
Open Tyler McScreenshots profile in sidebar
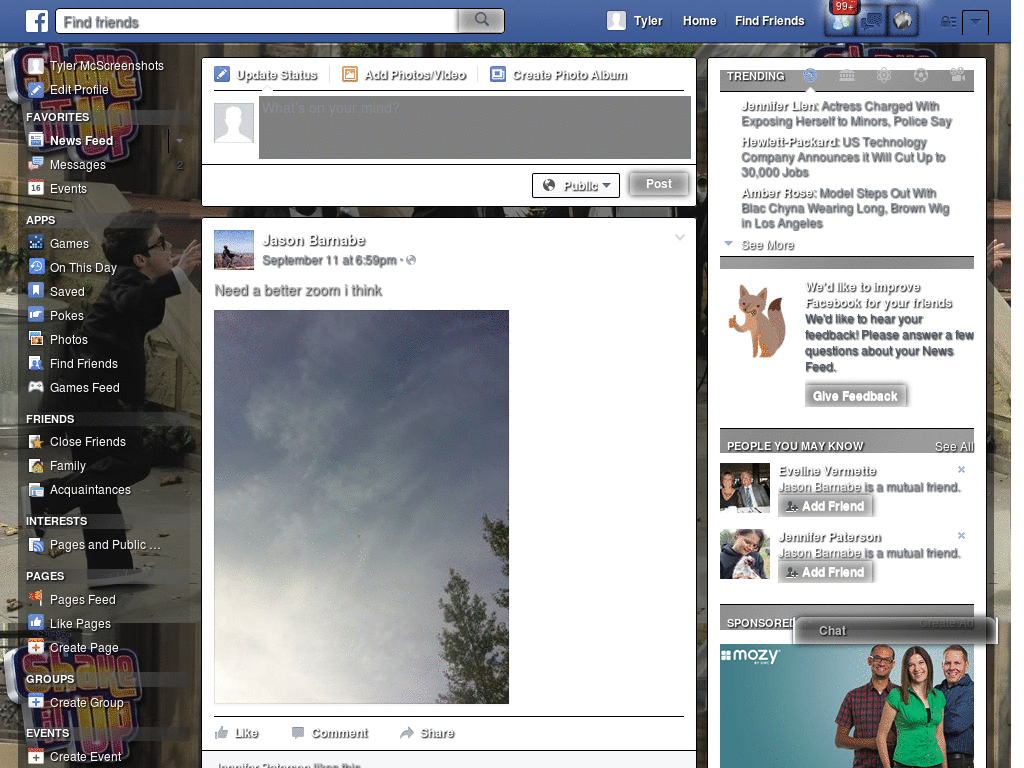[x=97, y=65]
